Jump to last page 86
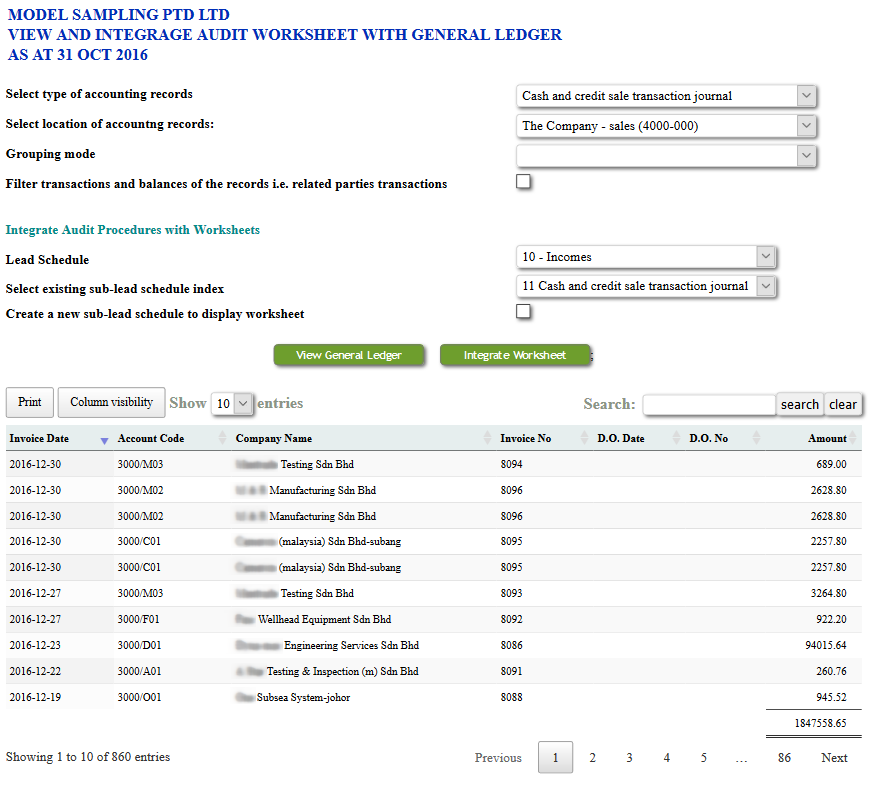 (784, 758)
